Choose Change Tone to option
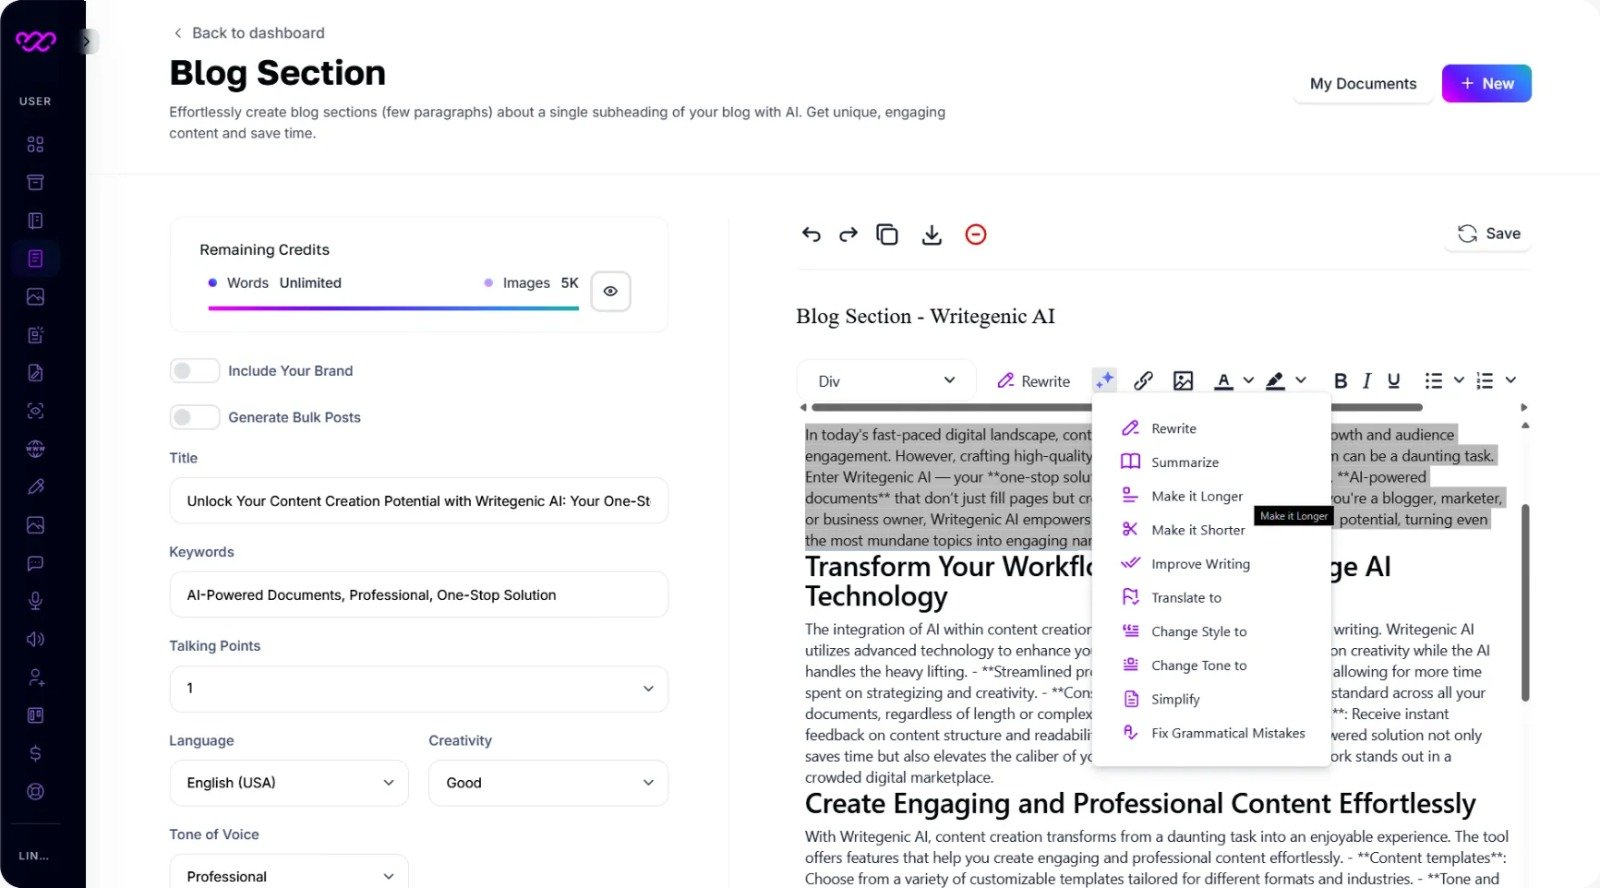The image size is (1600, 888). point(1211,666)
